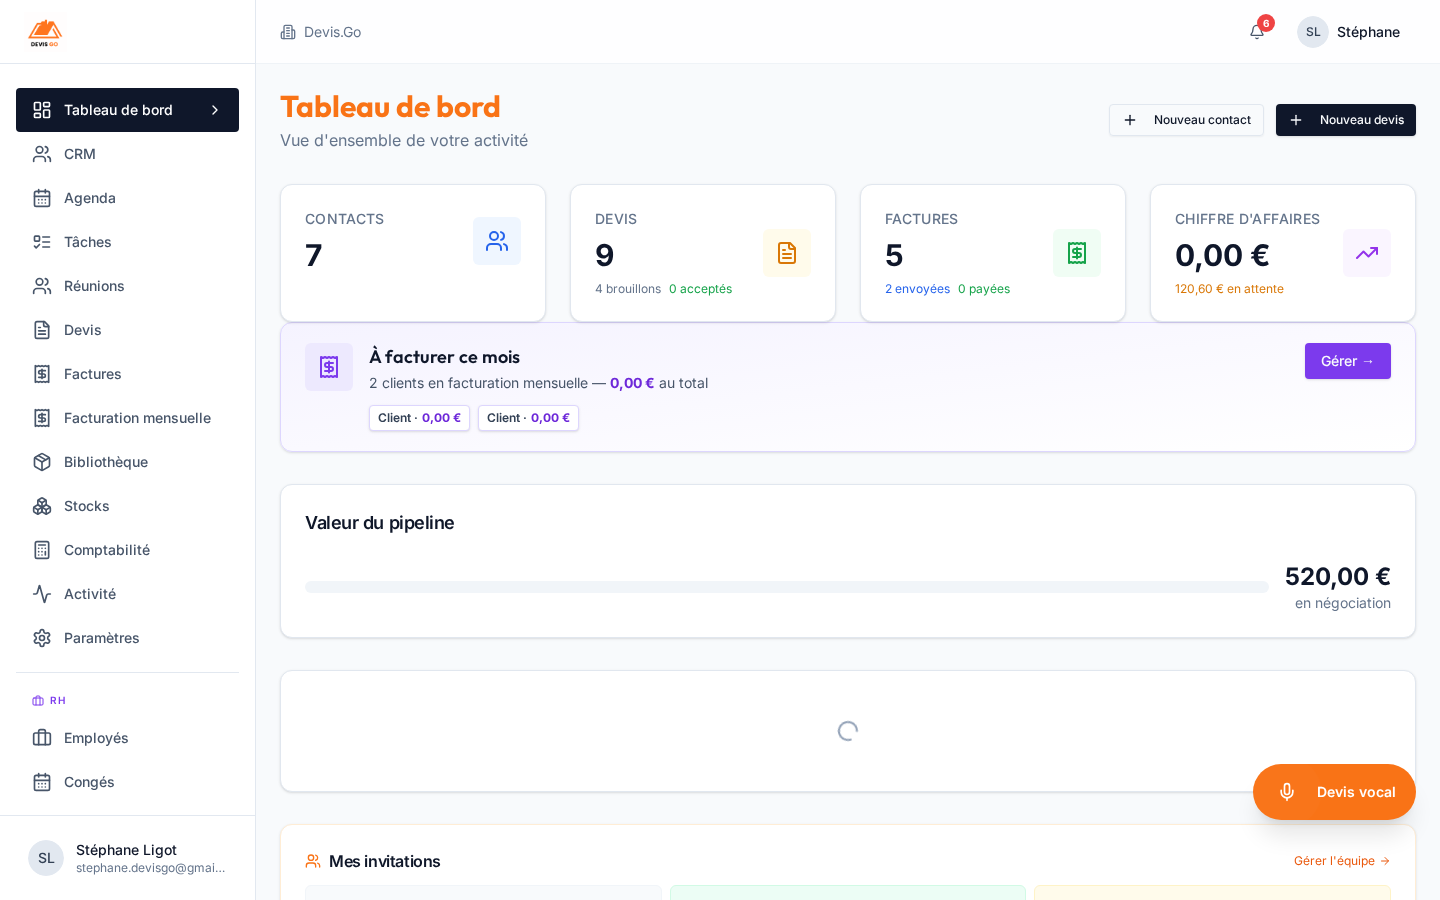This screenshot has width=1440, height=900.
Task: Click the Chiffre d'affaires trend icon
Action: tap(1367, 253)
